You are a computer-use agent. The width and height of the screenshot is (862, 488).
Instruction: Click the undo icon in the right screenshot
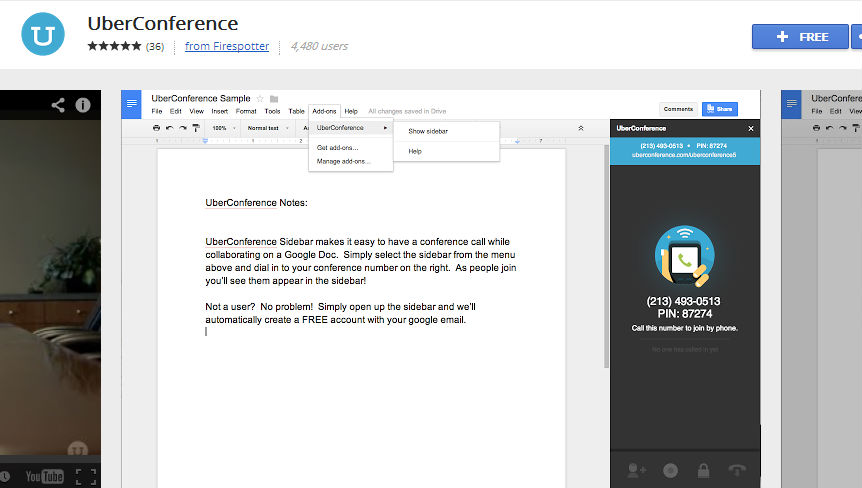click(830, 127)
